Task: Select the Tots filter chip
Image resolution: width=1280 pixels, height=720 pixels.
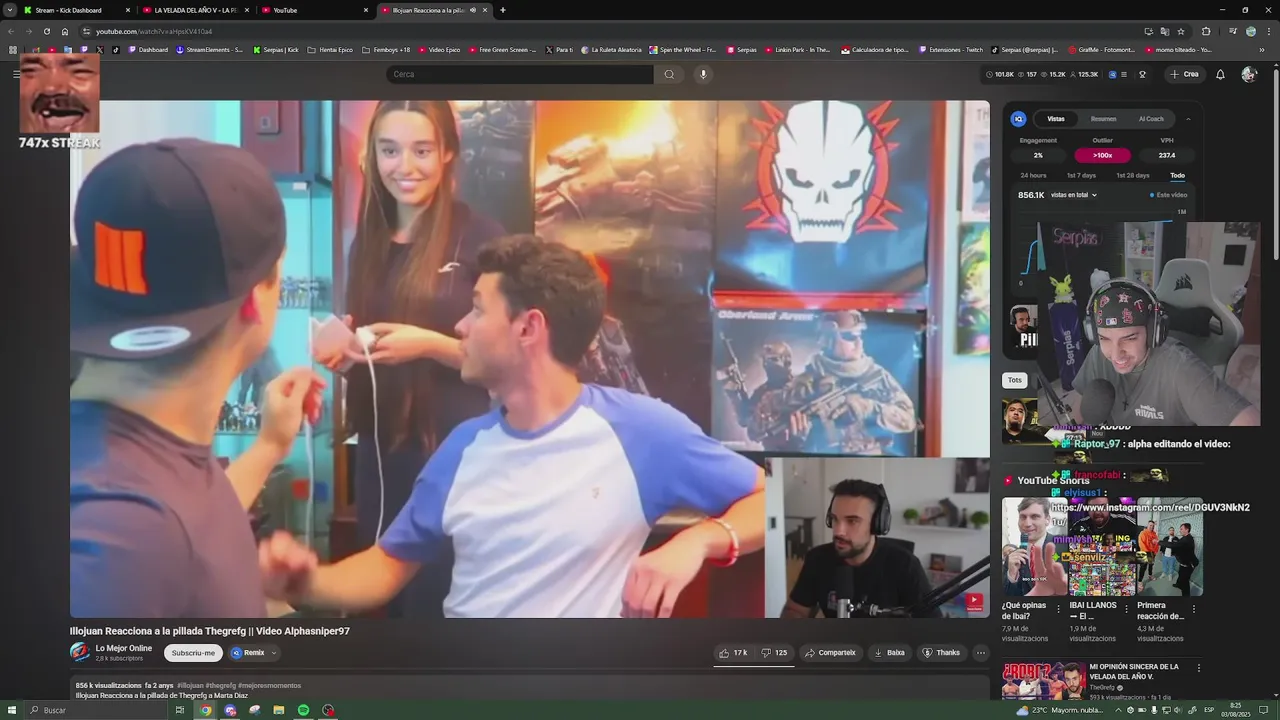Action: click(x=1014, y=380)
